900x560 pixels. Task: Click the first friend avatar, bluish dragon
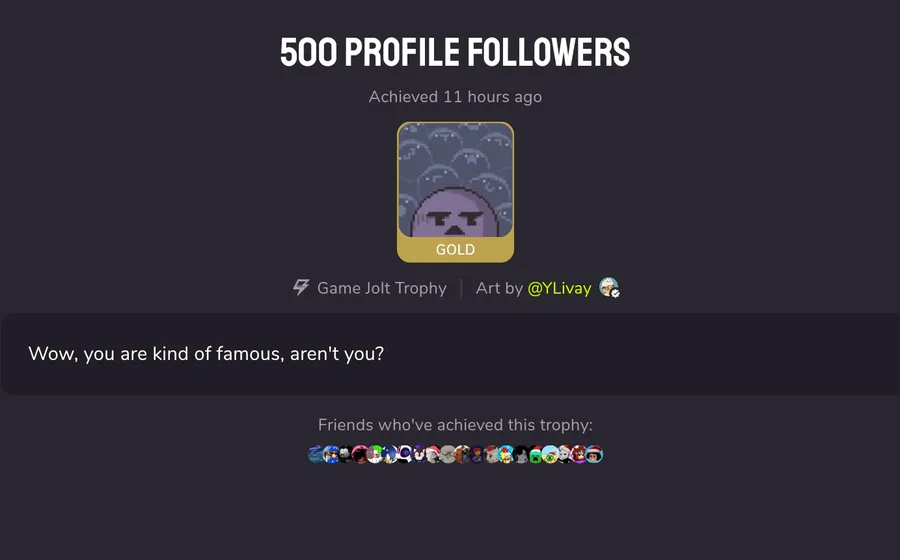(x=316, y=454)
